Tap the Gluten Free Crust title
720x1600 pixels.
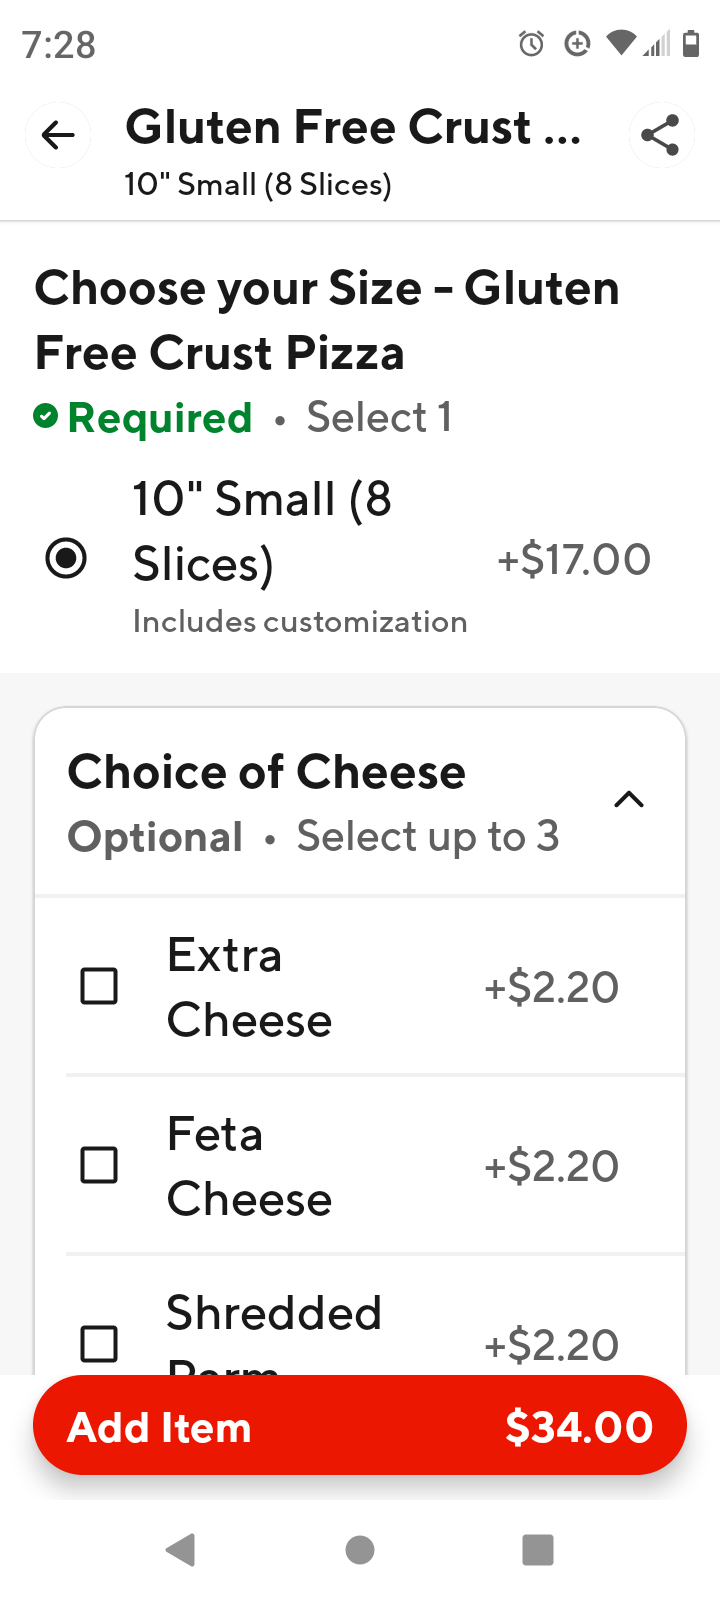[x=353, y=128]
